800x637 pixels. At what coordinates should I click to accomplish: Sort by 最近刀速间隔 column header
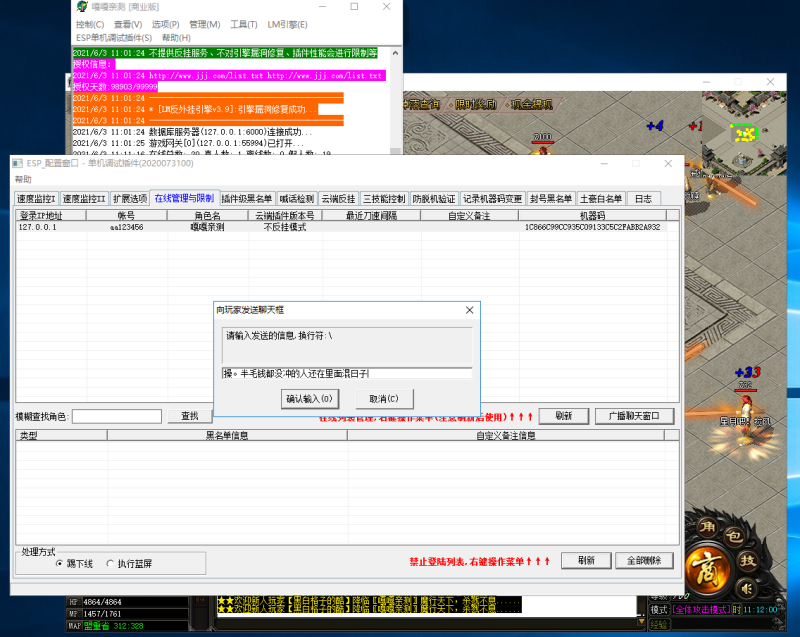[x=371, y=215]
